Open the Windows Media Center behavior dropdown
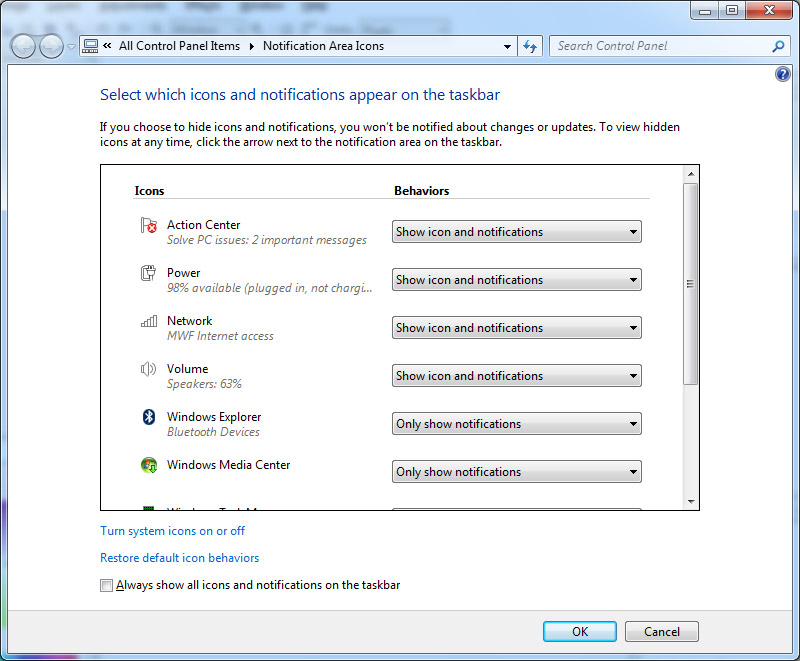Viewport: 800px width, 661px height. pyautogui.click(x=516, y=471)
